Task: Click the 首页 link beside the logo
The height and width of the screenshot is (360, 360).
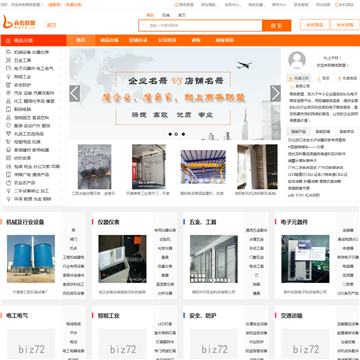Action: coord(51,25)
